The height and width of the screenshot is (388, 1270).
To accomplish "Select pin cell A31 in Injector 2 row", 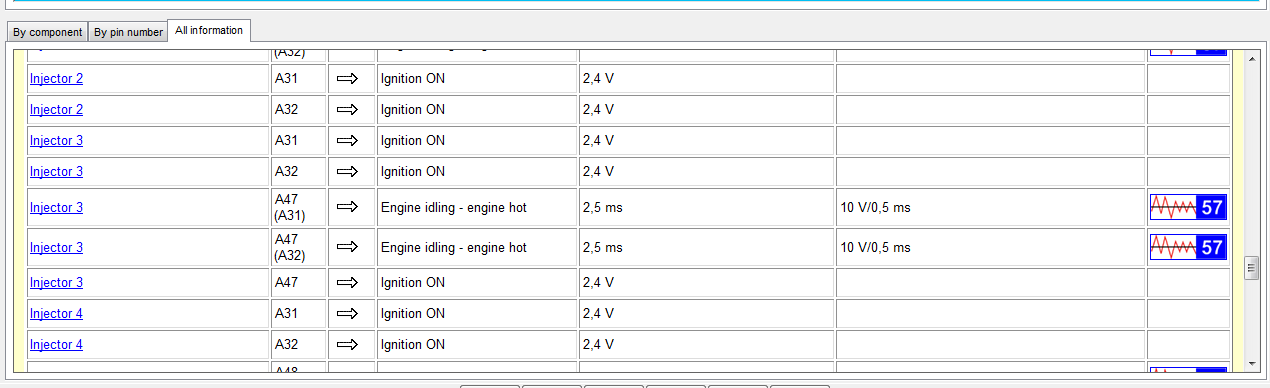I will [299, 78].
